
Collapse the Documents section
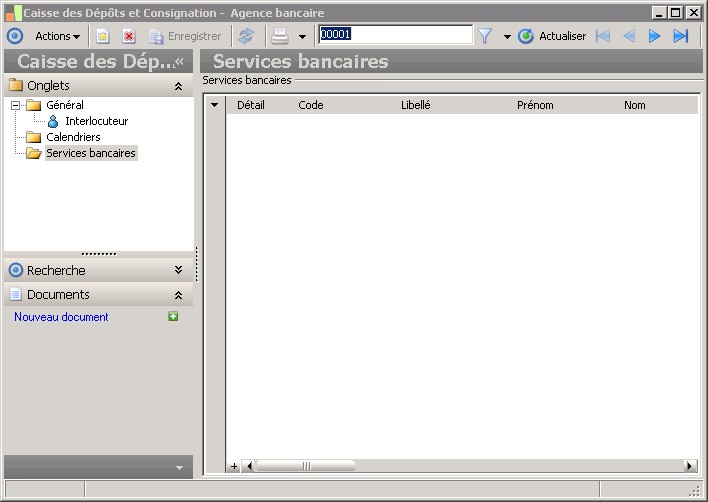click(178, 295)
